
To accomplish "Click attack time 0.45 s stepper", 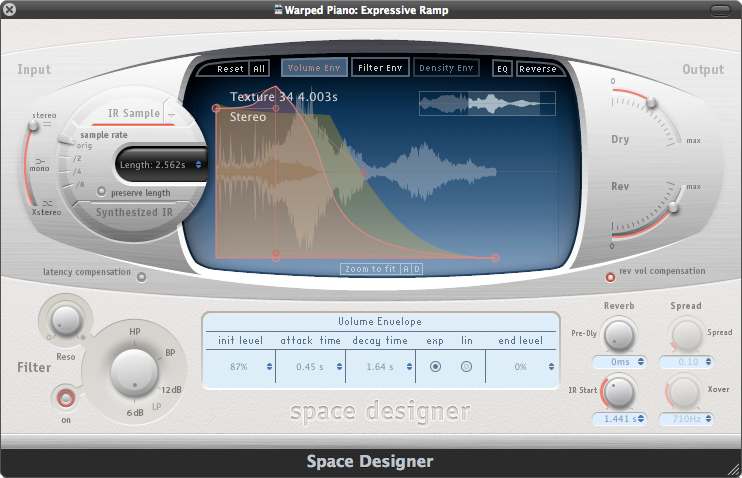I will click(339, 366).
